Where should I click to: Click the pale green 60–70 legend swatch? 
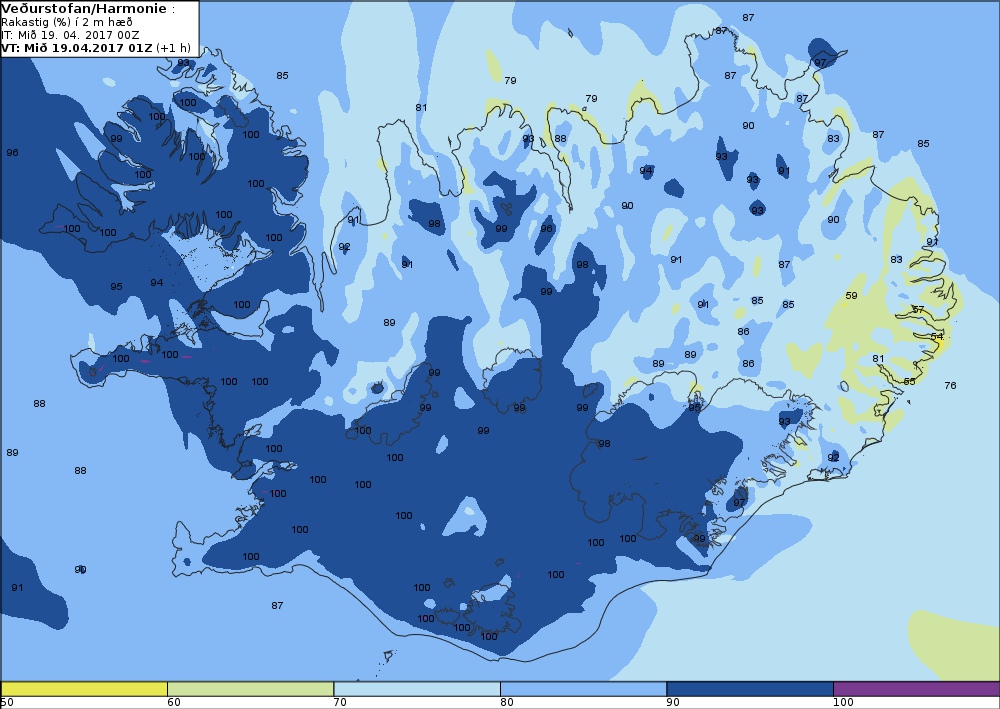[250, 689]
